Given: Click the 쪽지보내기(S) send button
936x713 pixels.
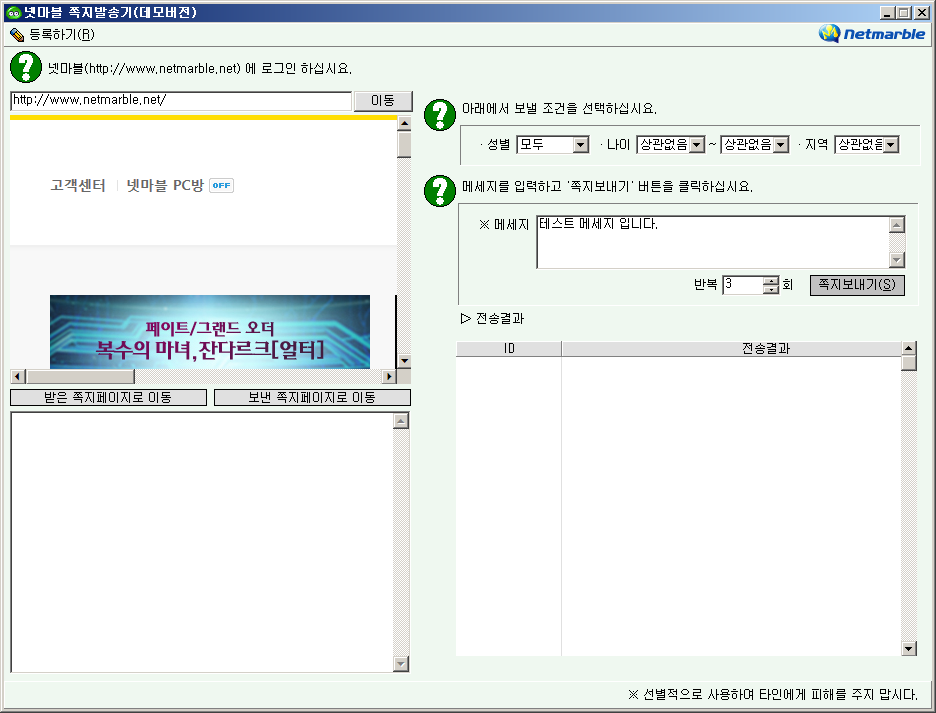Looking at the screenshot, I should point(857,285).
